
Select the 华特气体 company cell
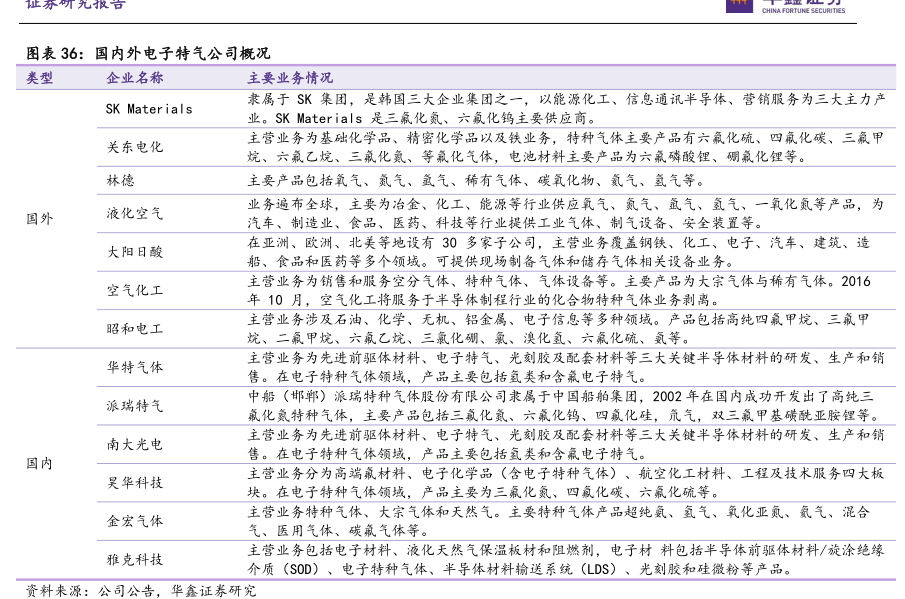point(135,367)
